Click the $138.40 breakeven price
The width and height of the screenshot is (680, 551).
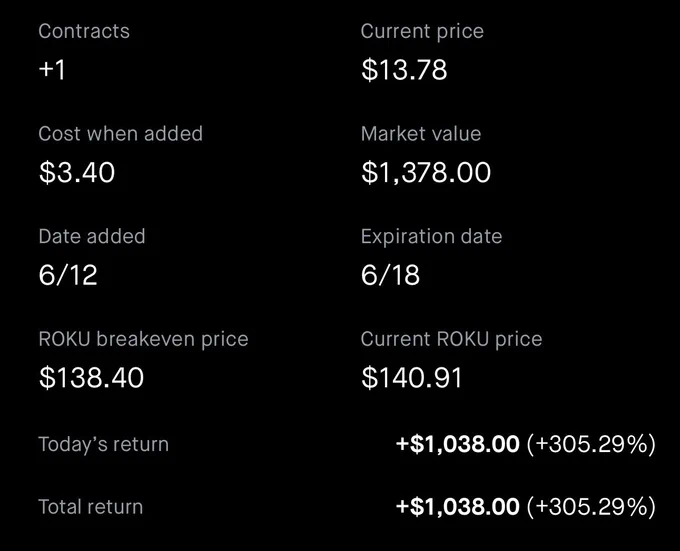tap(91, 377)
